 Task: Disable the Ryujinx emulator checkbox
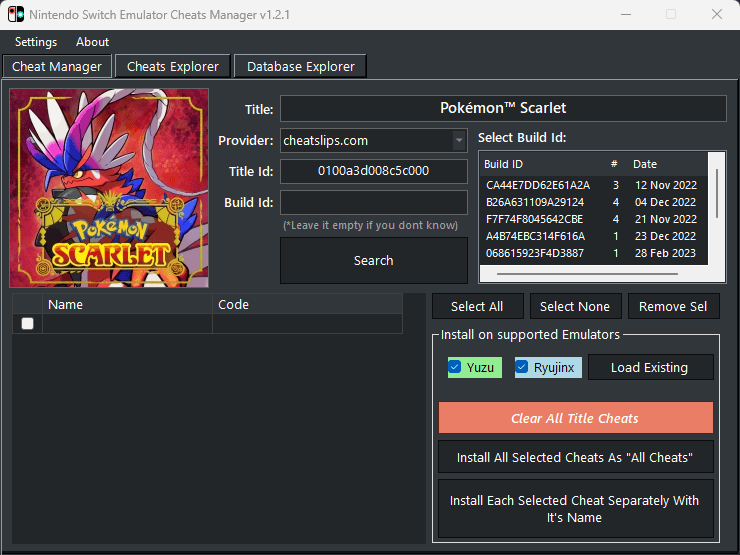tap(522, 367)
